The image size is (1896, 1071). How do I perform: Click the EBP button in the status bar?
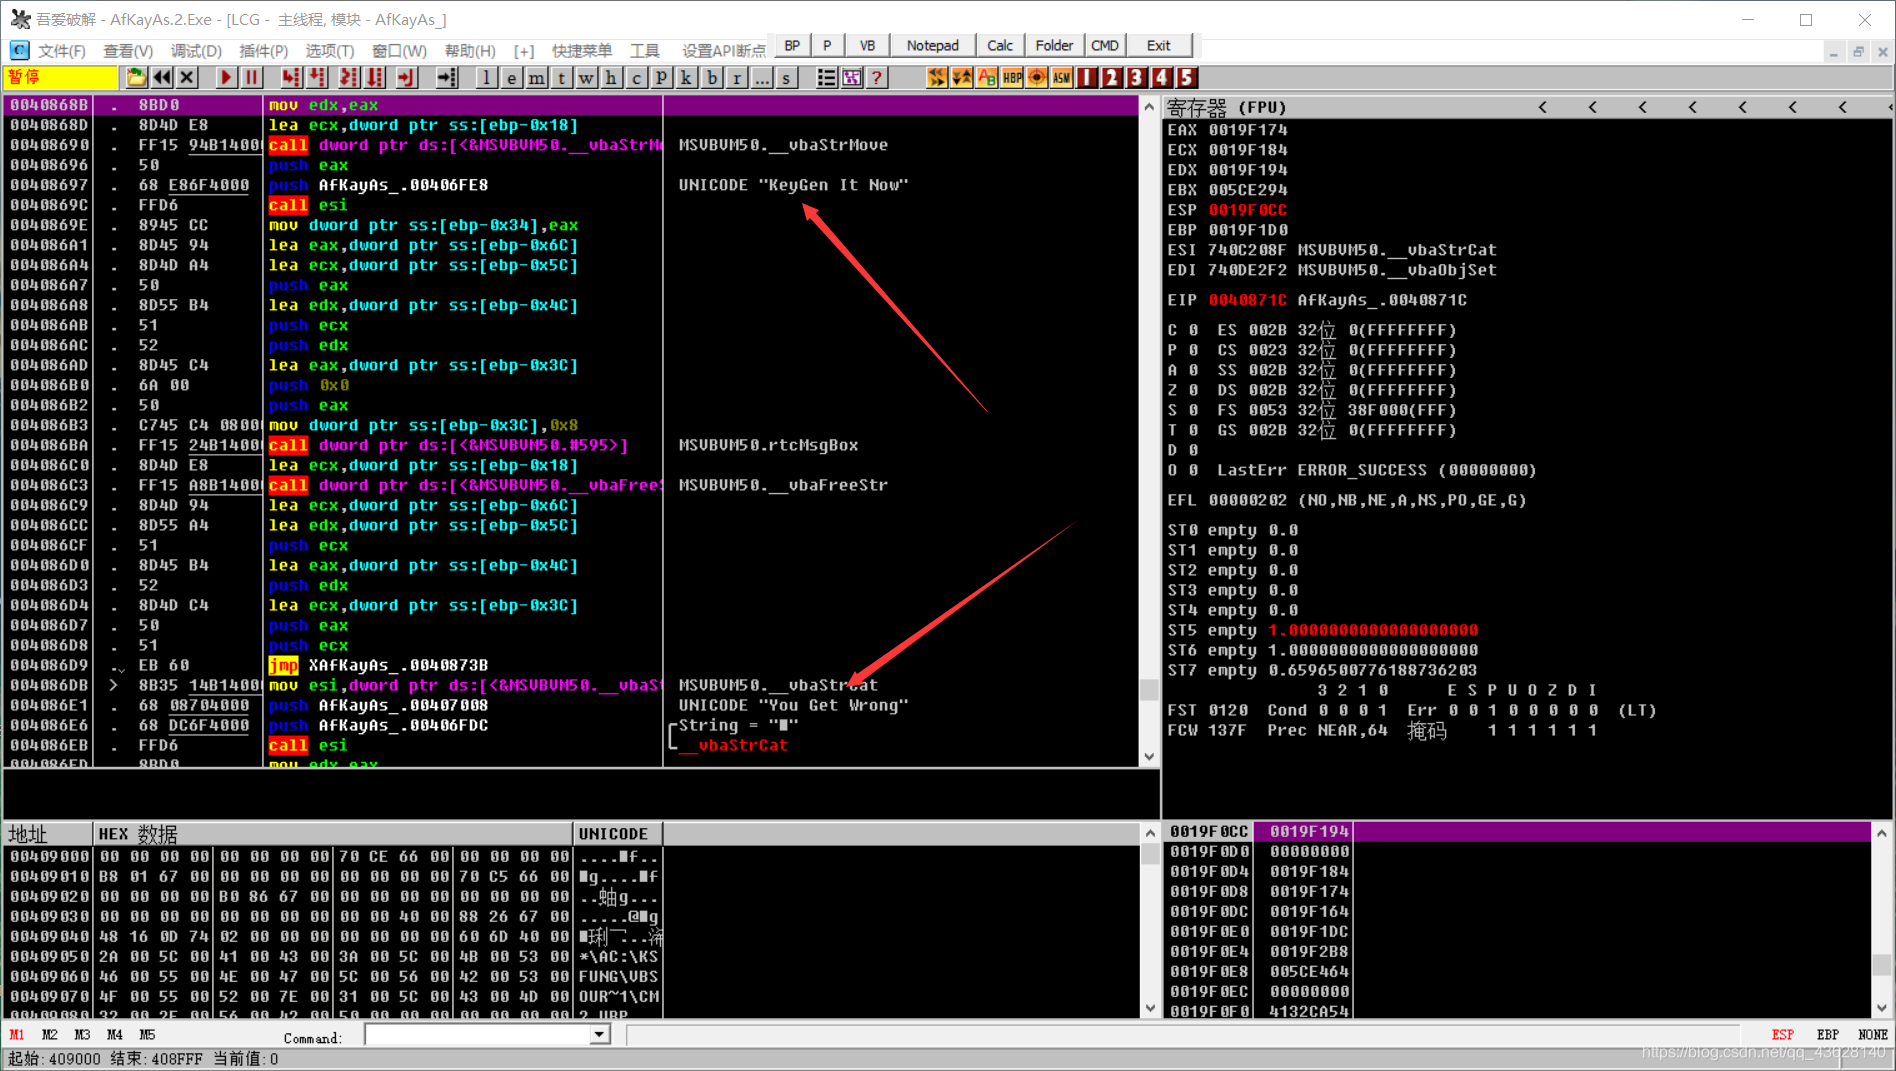(1827, 1035)
